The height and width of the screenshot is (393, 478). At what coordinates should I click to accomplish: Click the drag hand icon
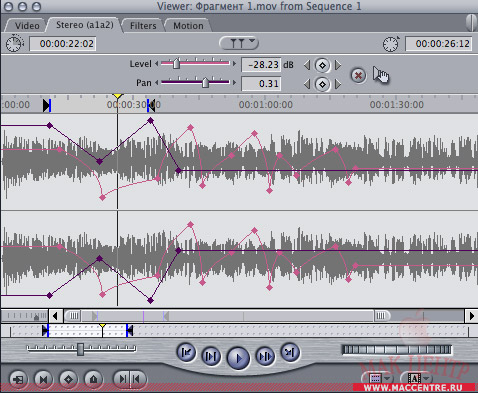point(381,75)
